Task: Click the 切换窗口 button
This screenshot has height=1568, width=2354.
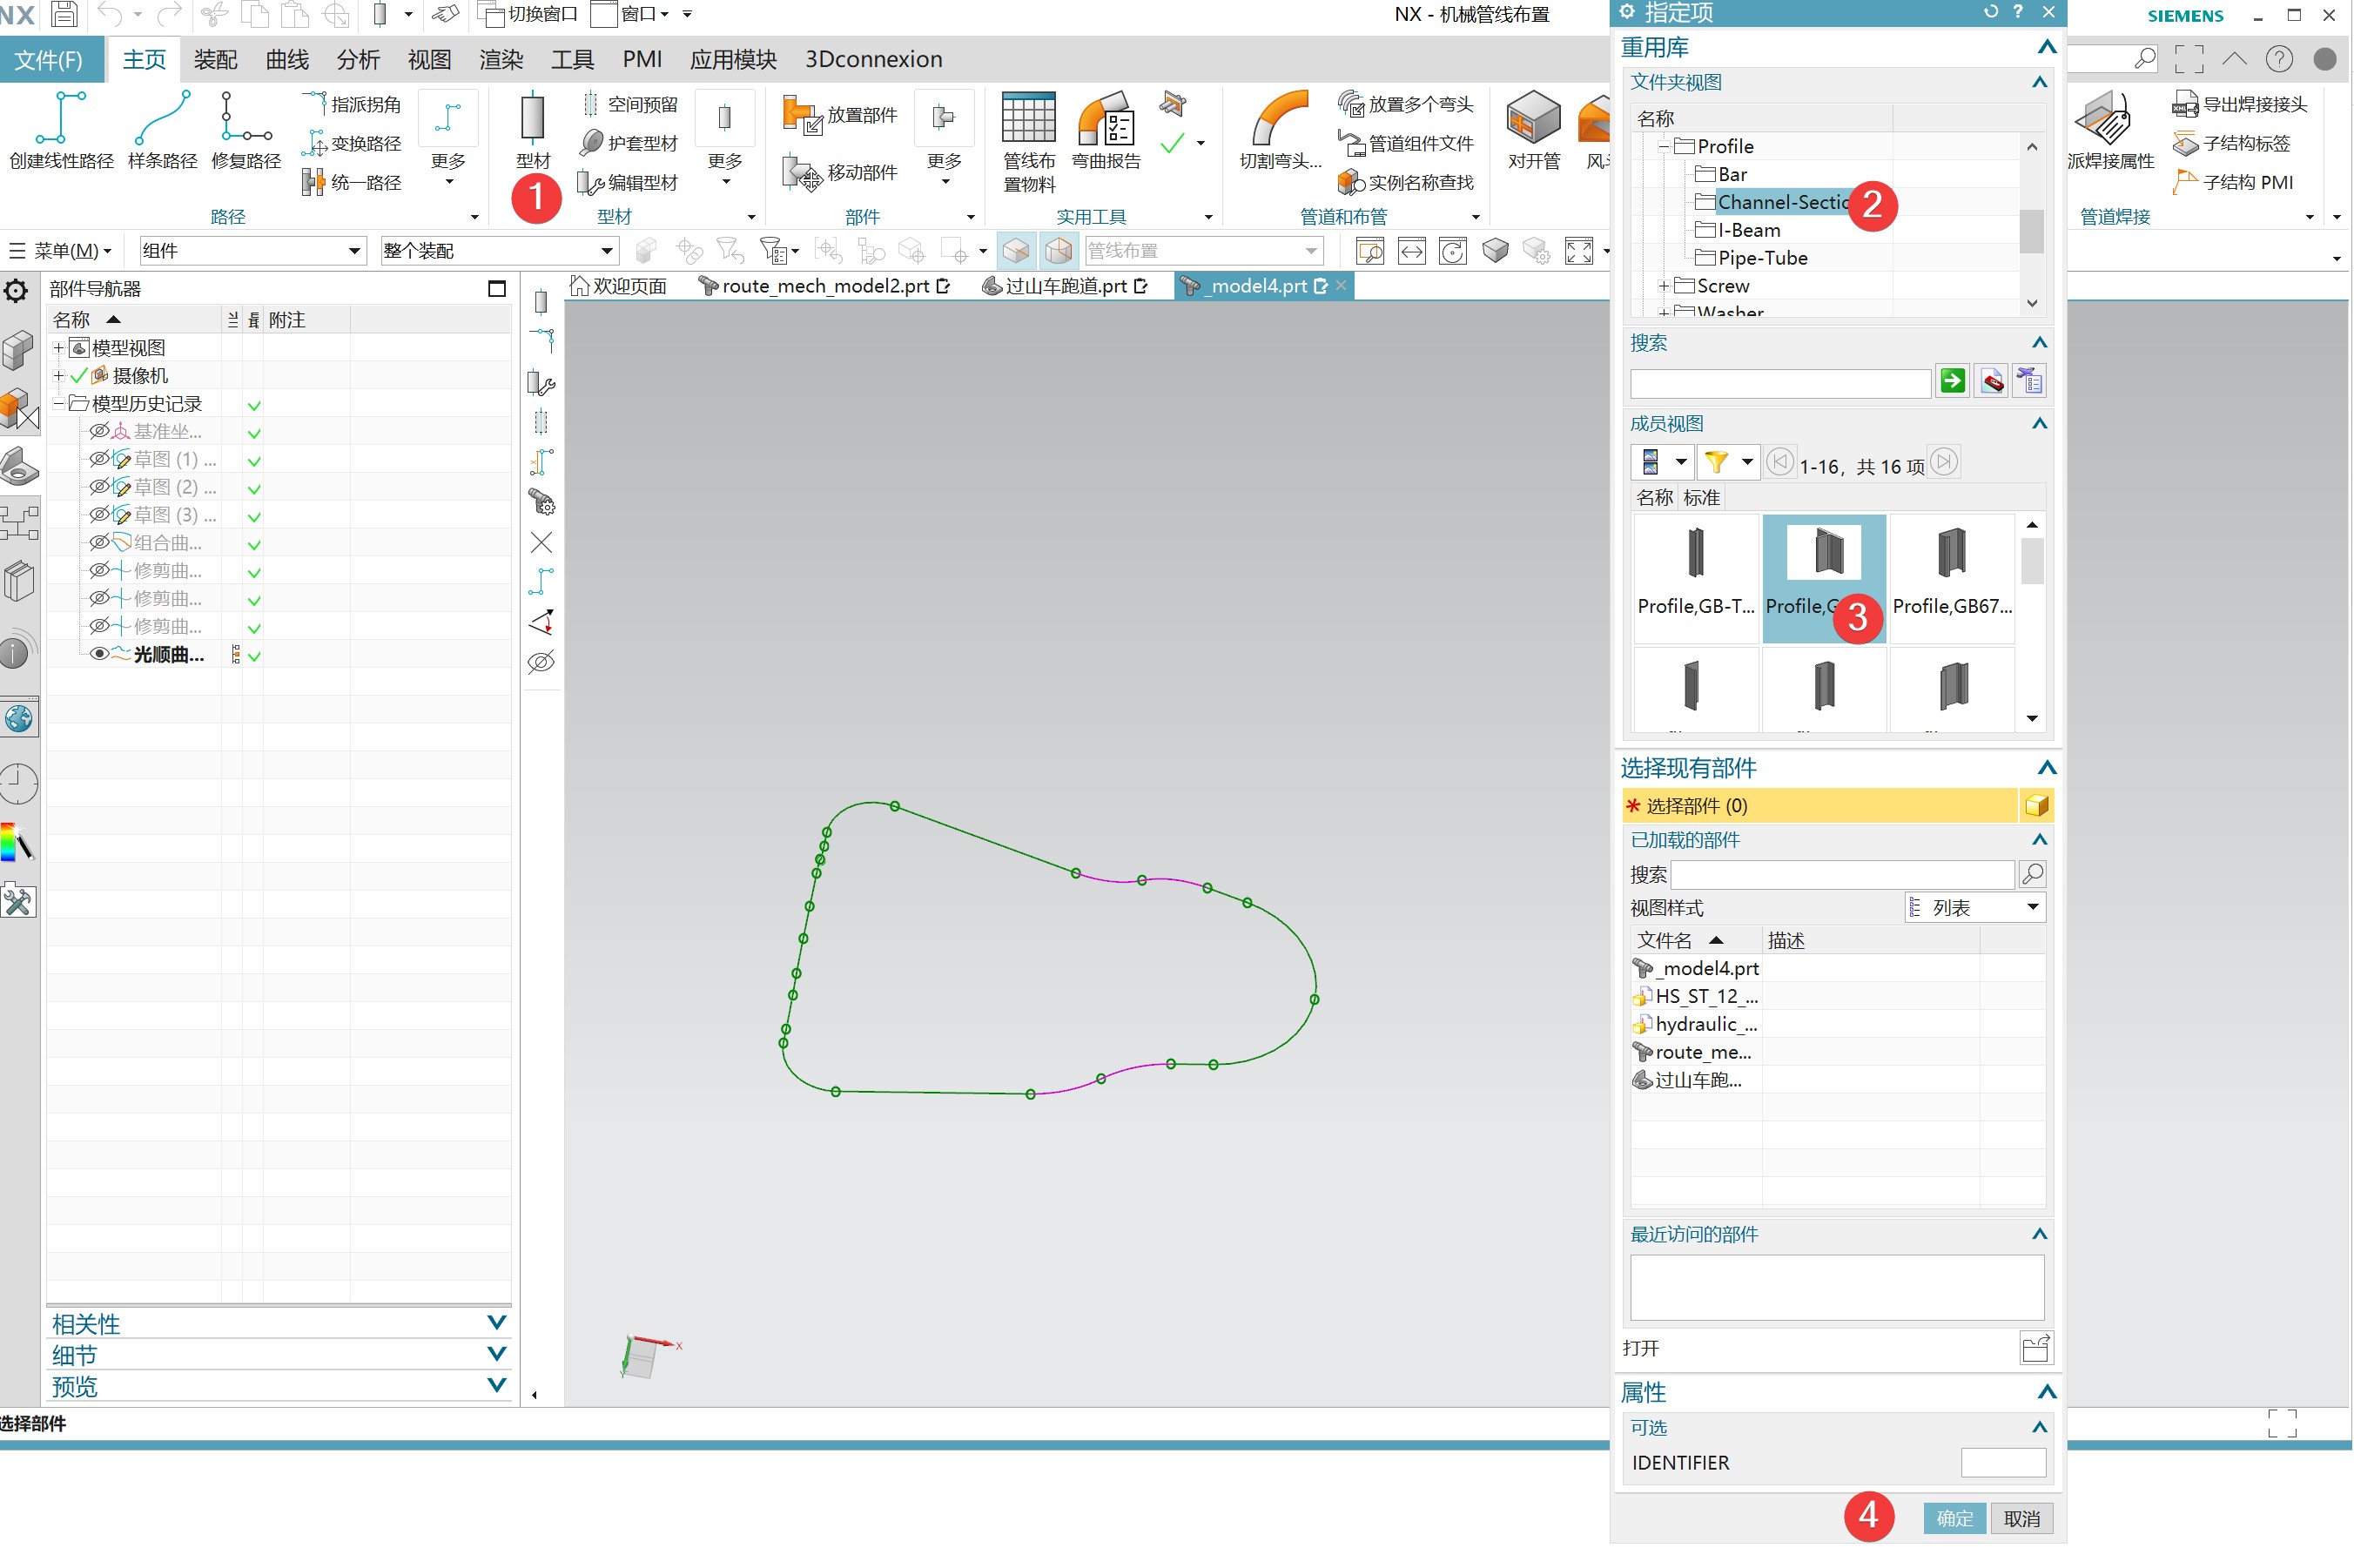Action: tap(530, 14)
